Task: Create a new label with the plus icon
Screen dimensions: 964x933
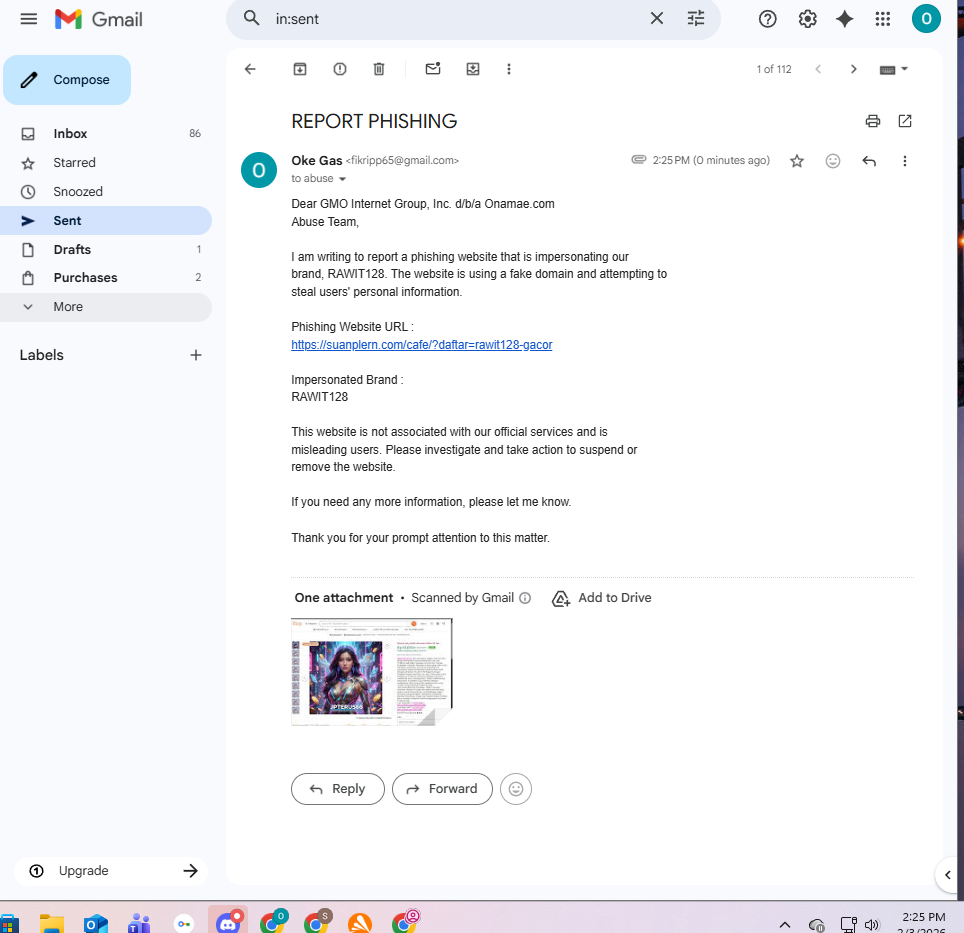Action: coord(196,355)
